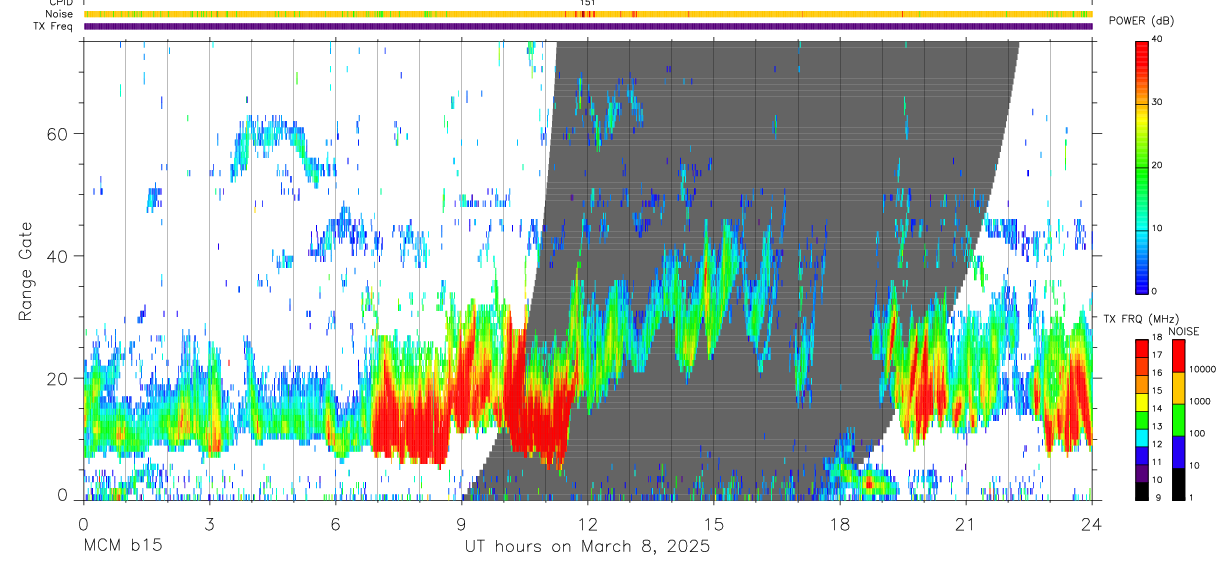Viewport: 1228px width, 567px height.
Task: Click the "100" tick on the NOISE scale
Action: pos(1197,433)
